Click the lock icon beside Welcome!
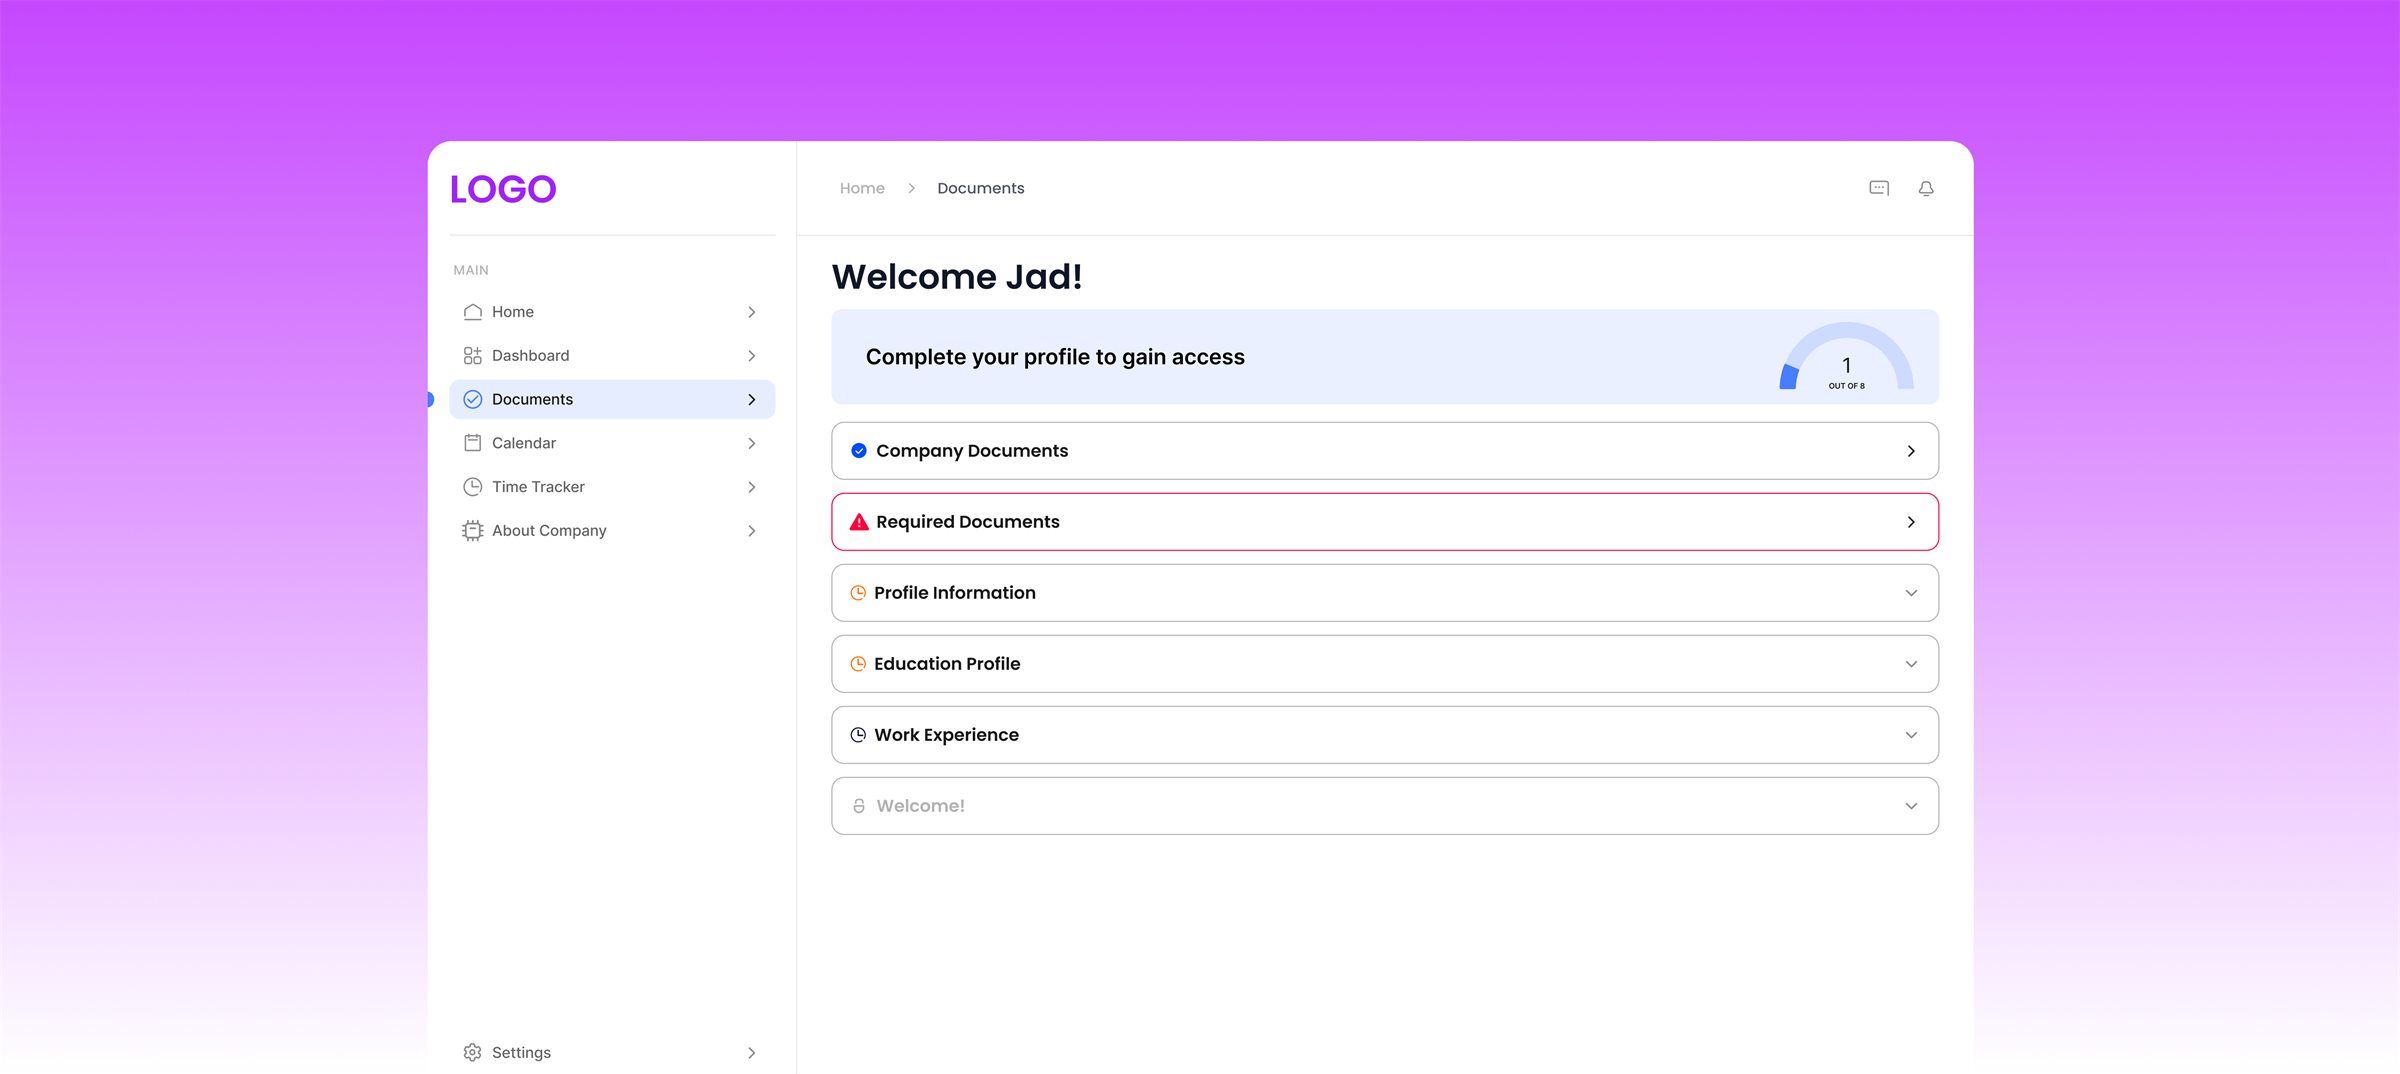This screenshot has width=2400, height=1074. point(859,806)
